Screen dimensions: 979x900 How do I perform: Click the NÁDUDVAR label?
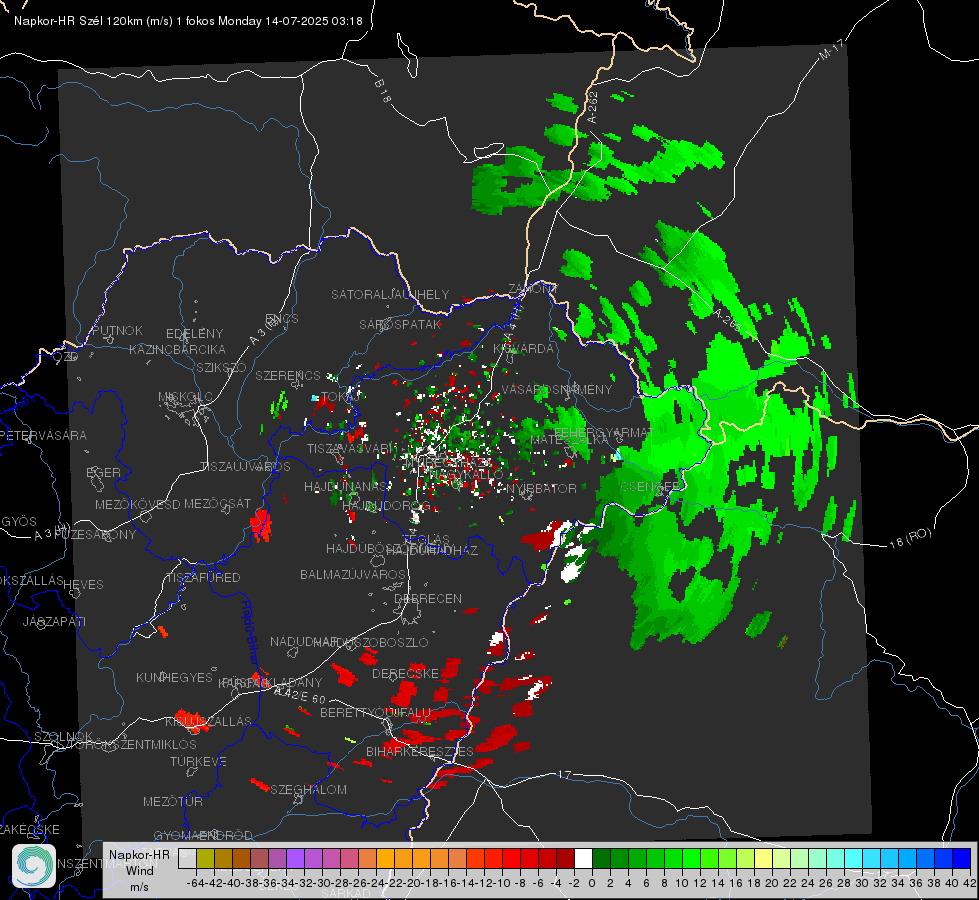[302, 642]
